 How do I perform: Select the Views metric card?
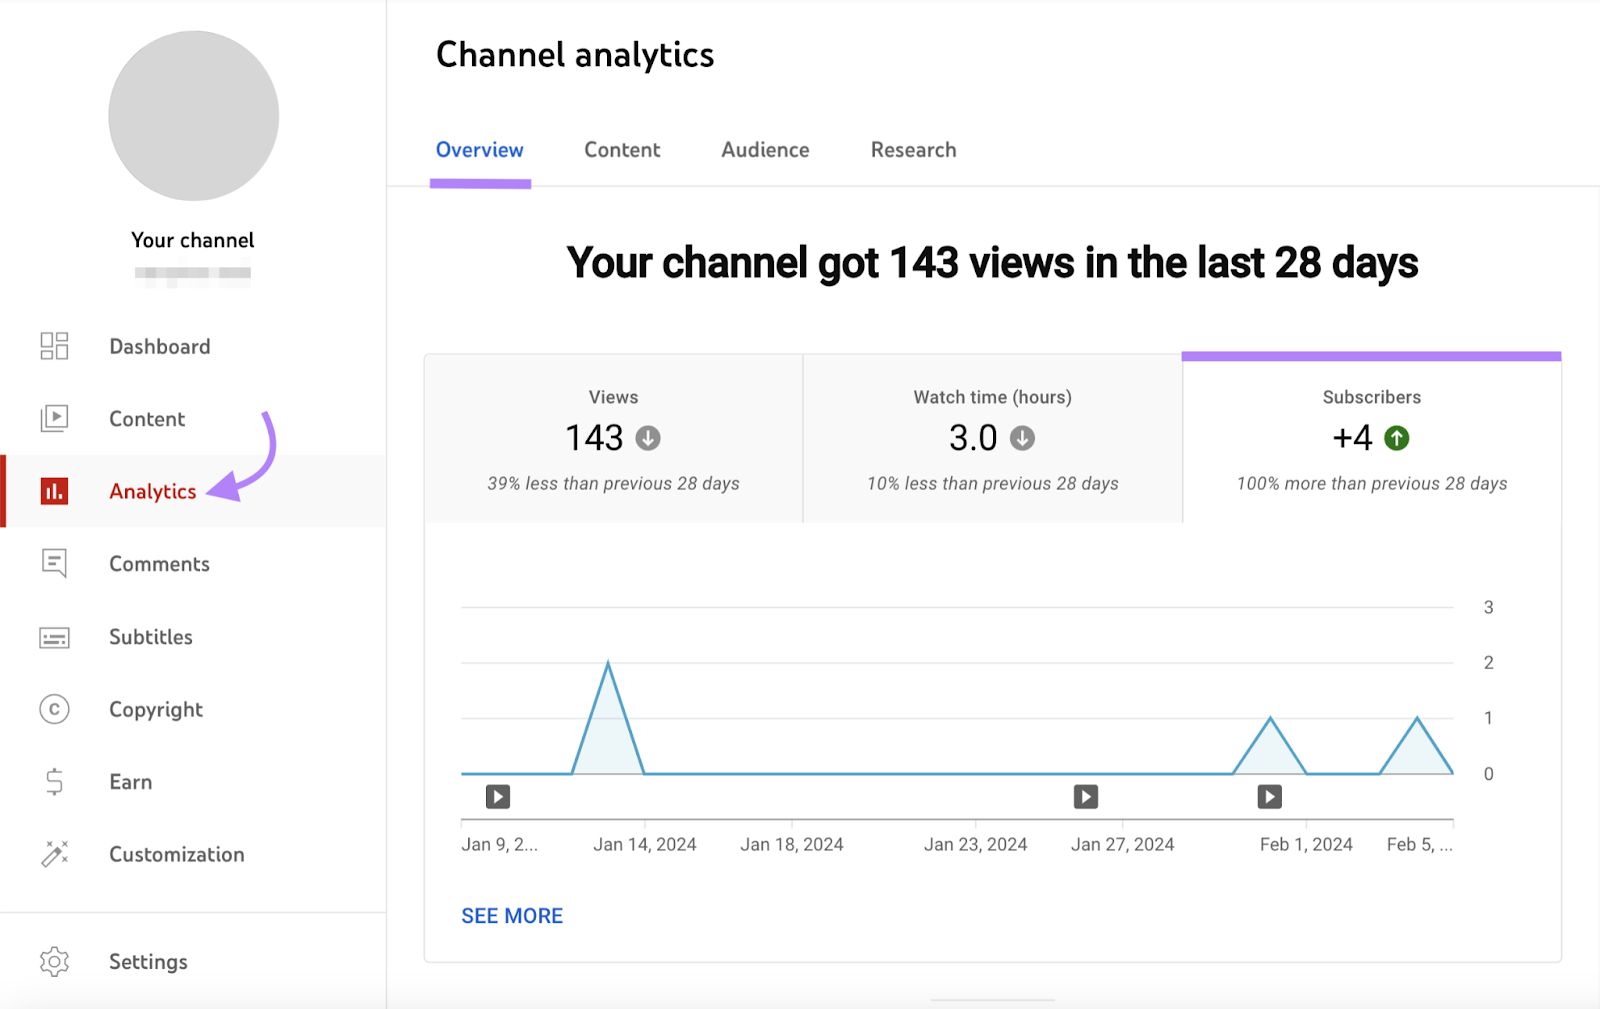coord(613,438)
